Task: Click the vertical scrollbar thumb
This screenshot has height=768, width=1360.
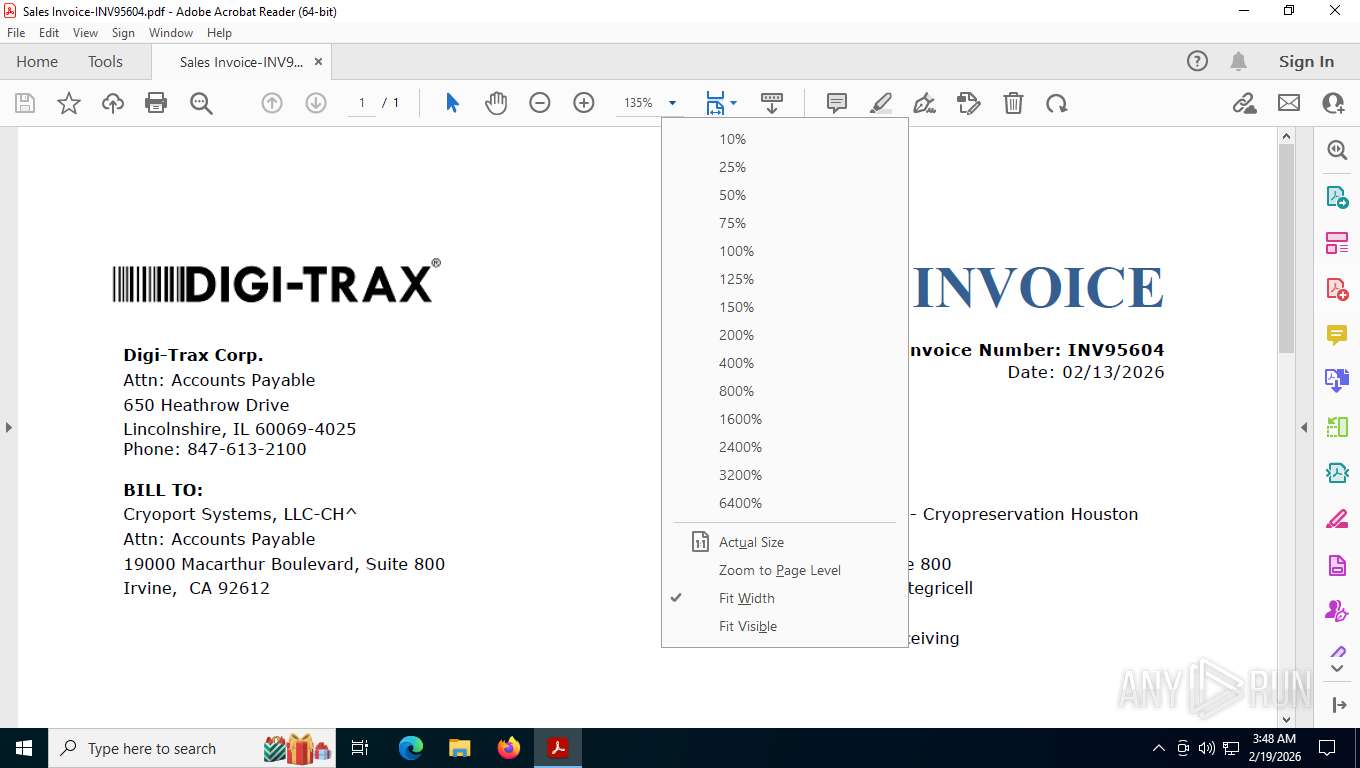Action: (1286, 247)
